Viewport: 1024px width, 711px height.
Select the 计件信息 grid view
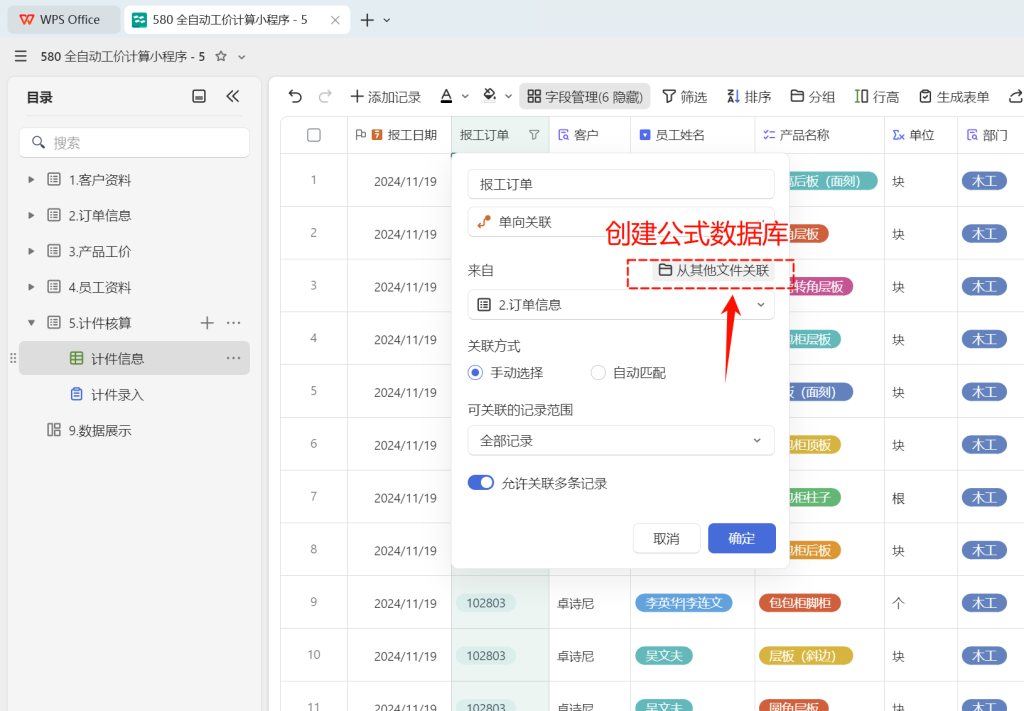[x=135, y=358]
